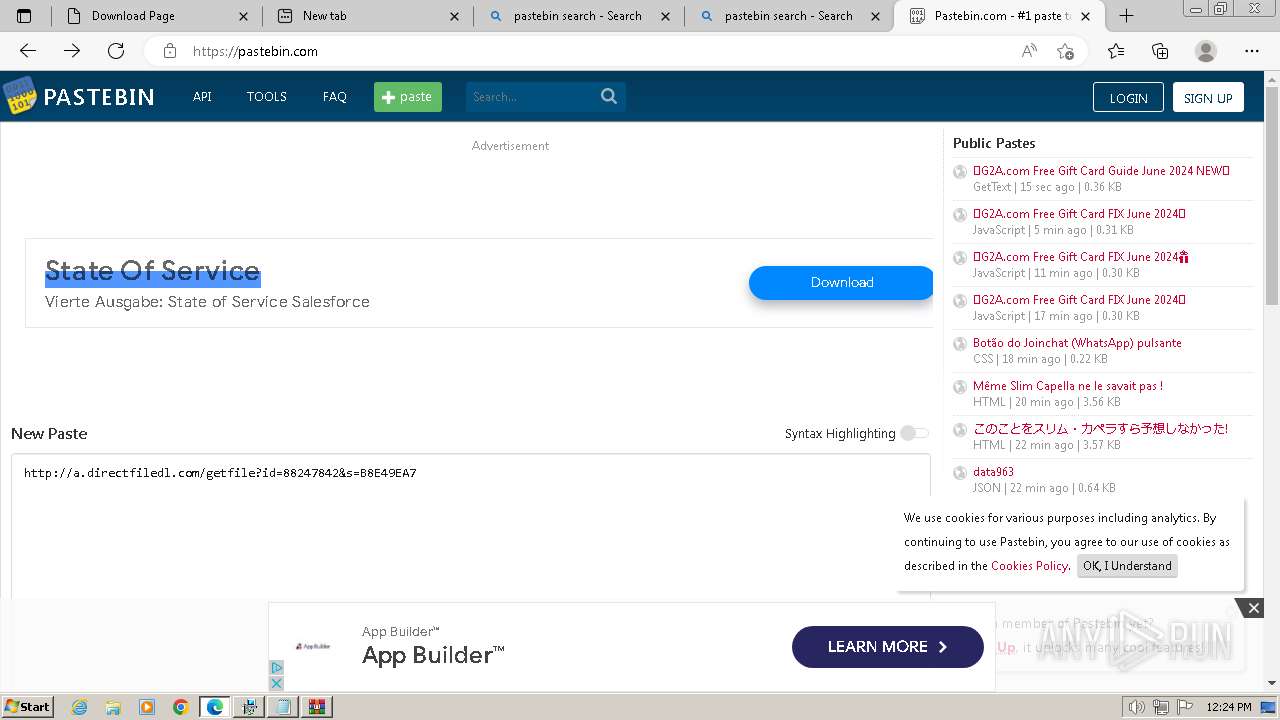Click the Pastebin logo icon
Viewport: 1280px width, 720px height.
(x=20, y=96)
